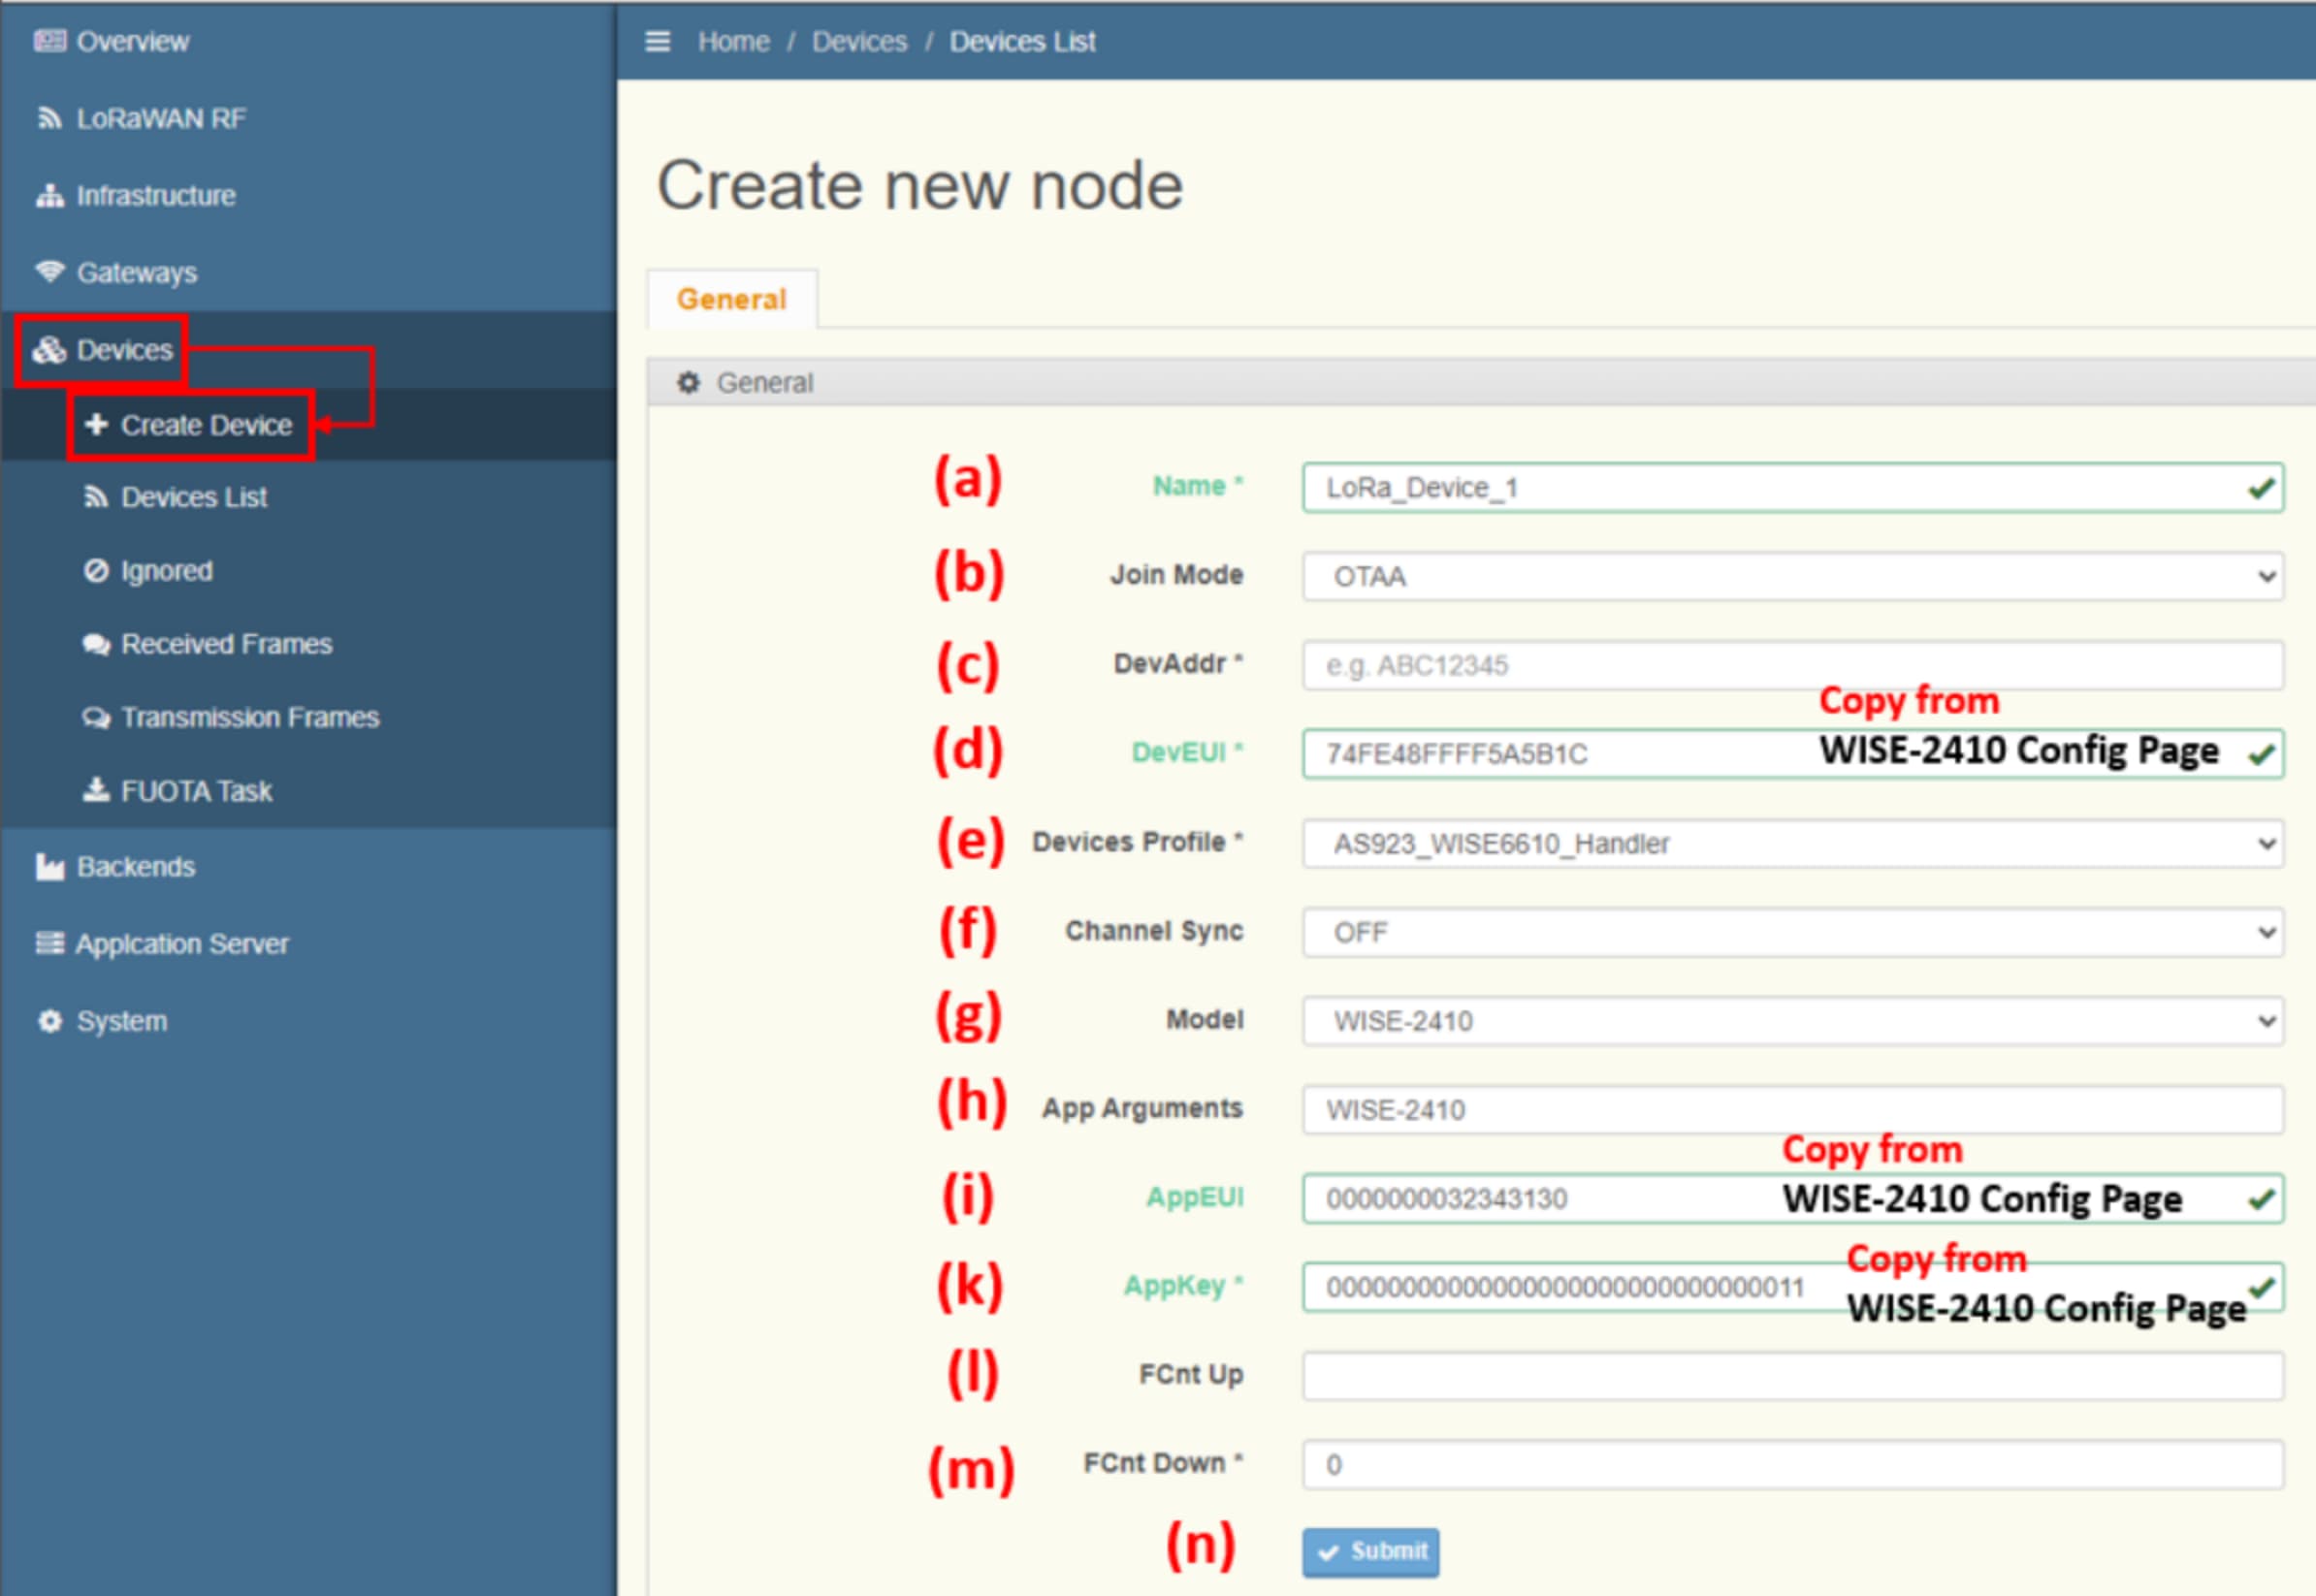The width and height of the screenshot is (2316, 1596).
Task: Click the FCnt Up input field
Action: coord(1792,1376)
